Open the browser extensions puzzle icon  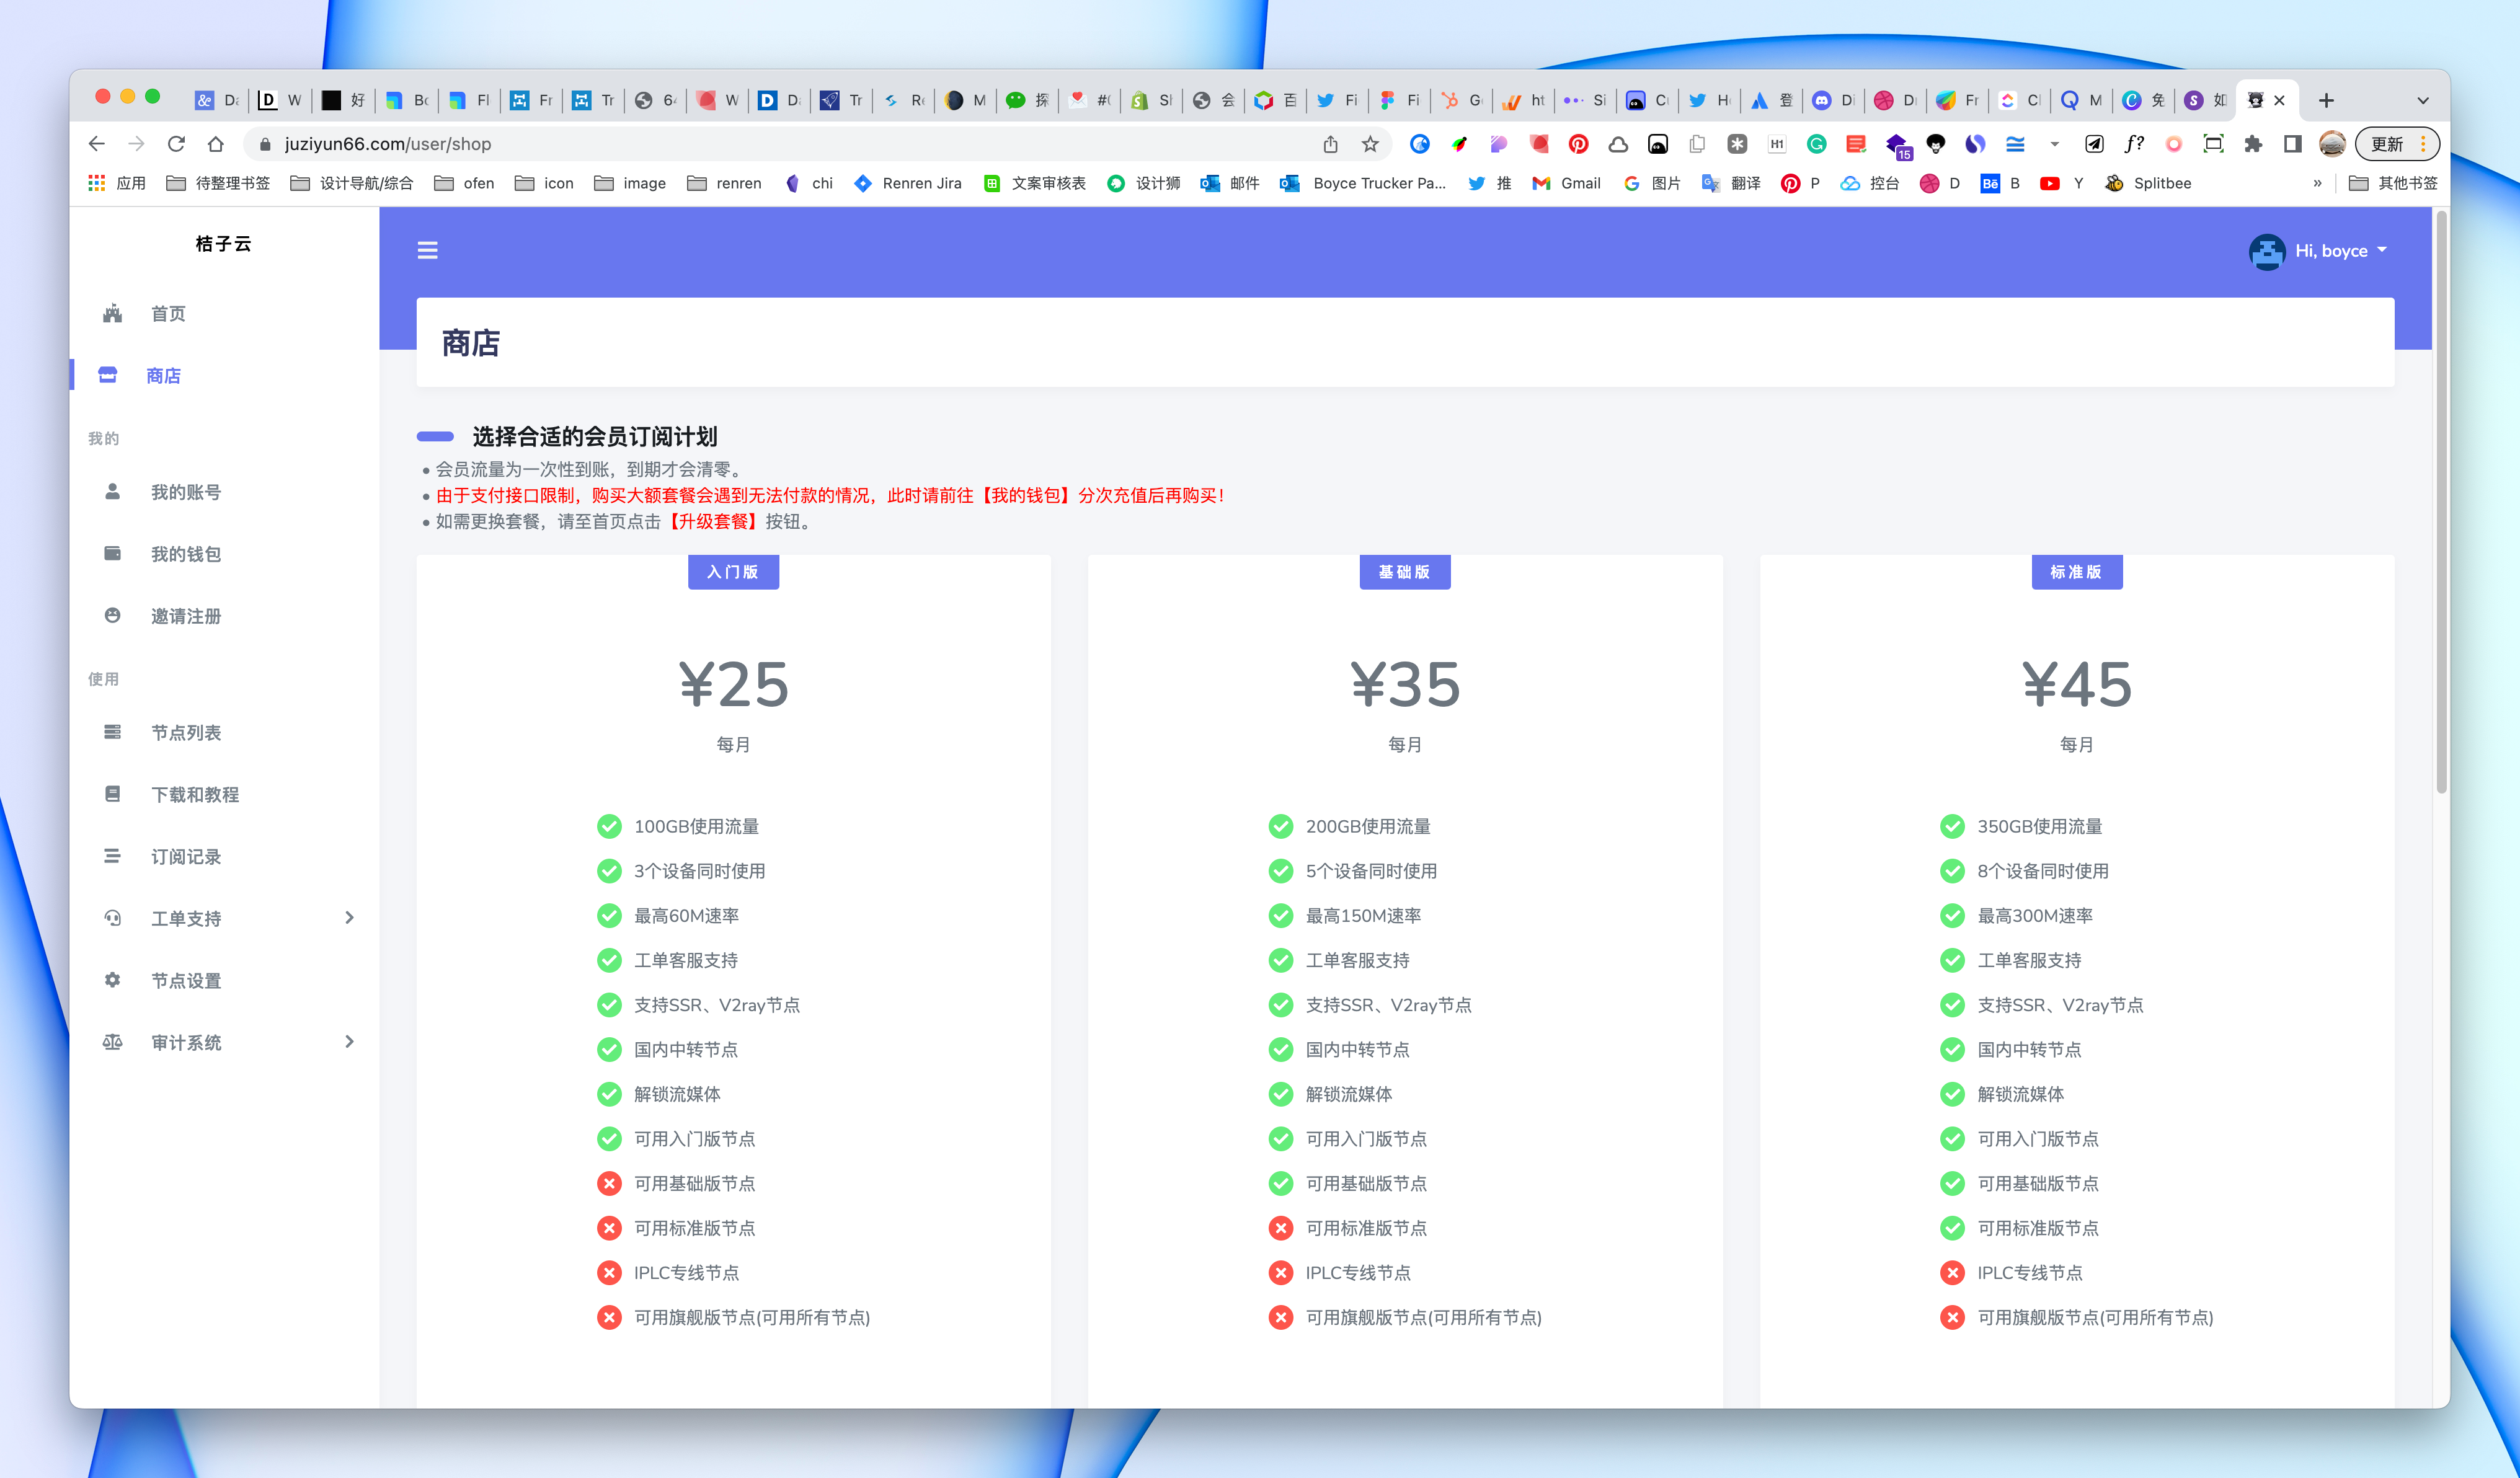point(2253,144)
